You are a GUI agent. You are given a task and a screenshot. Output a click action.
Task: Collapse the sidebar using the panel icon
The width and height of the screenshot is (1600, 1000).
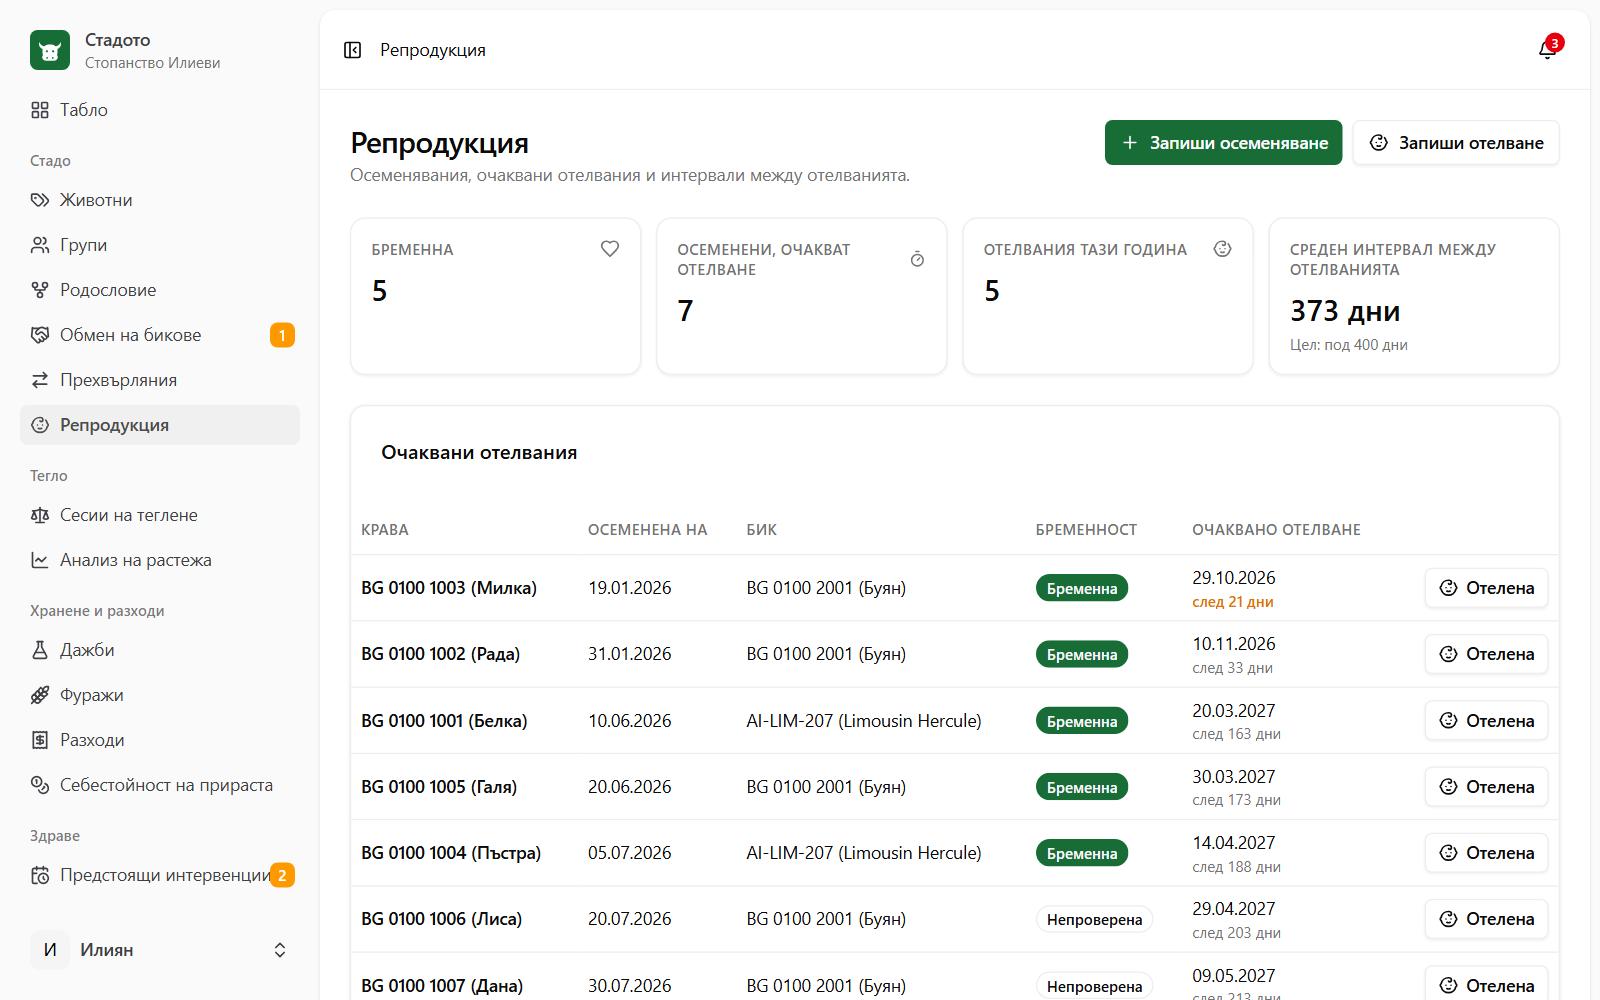click(x=352, y=50)
